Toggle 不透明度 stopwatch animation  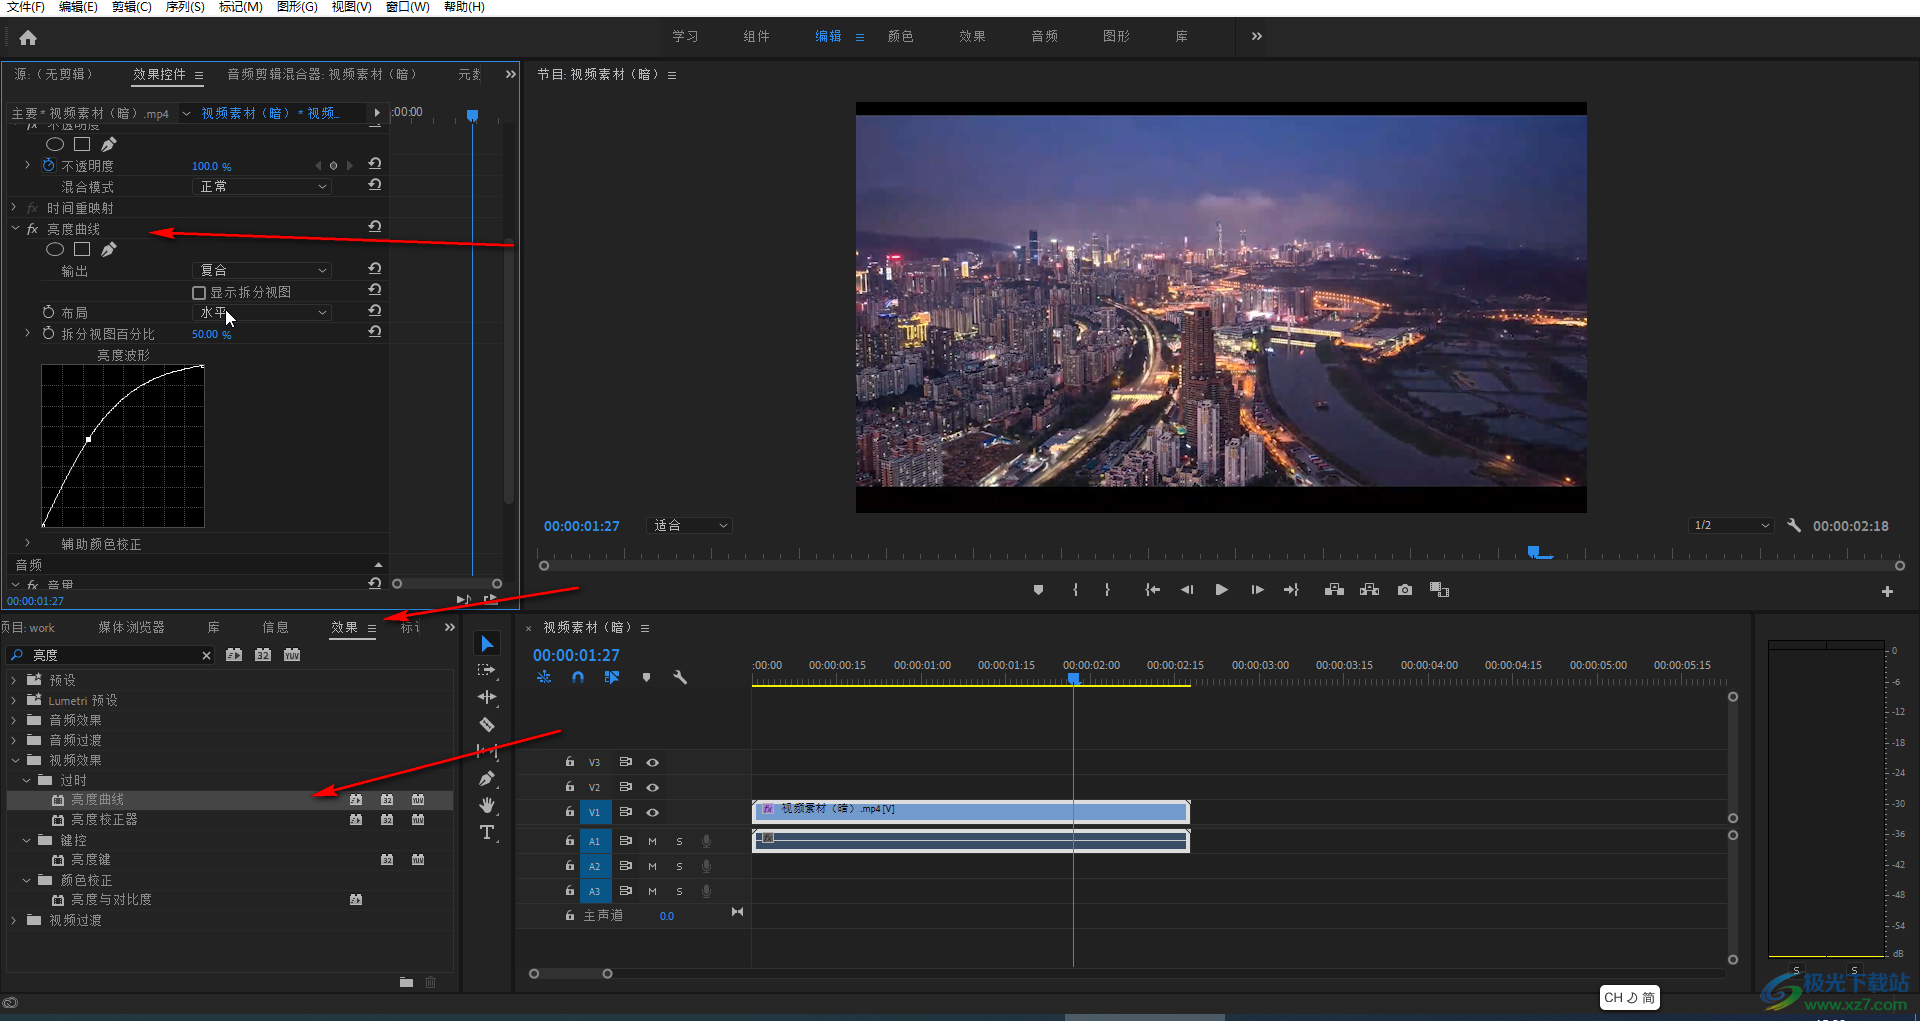click(x=48, y=165)
